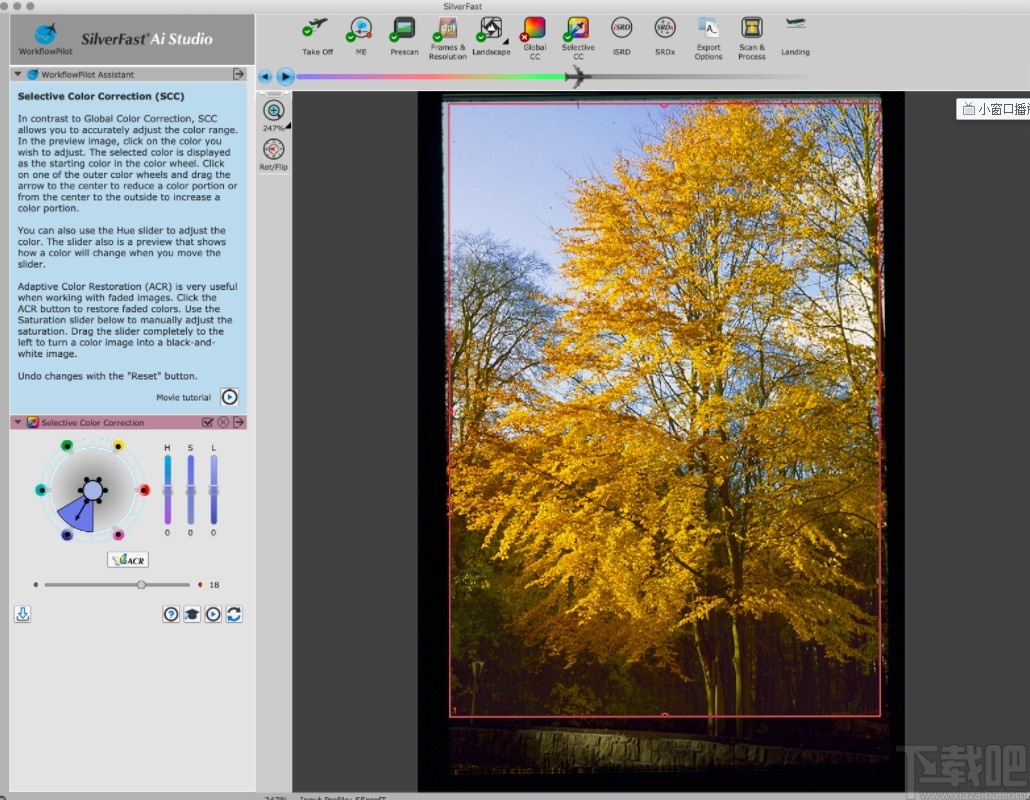Image resolution: width=1030 pixels, height=800 pixels.
Task: Toggle the Selective Color Correction checkbox
Action: [x=208, y=423]
